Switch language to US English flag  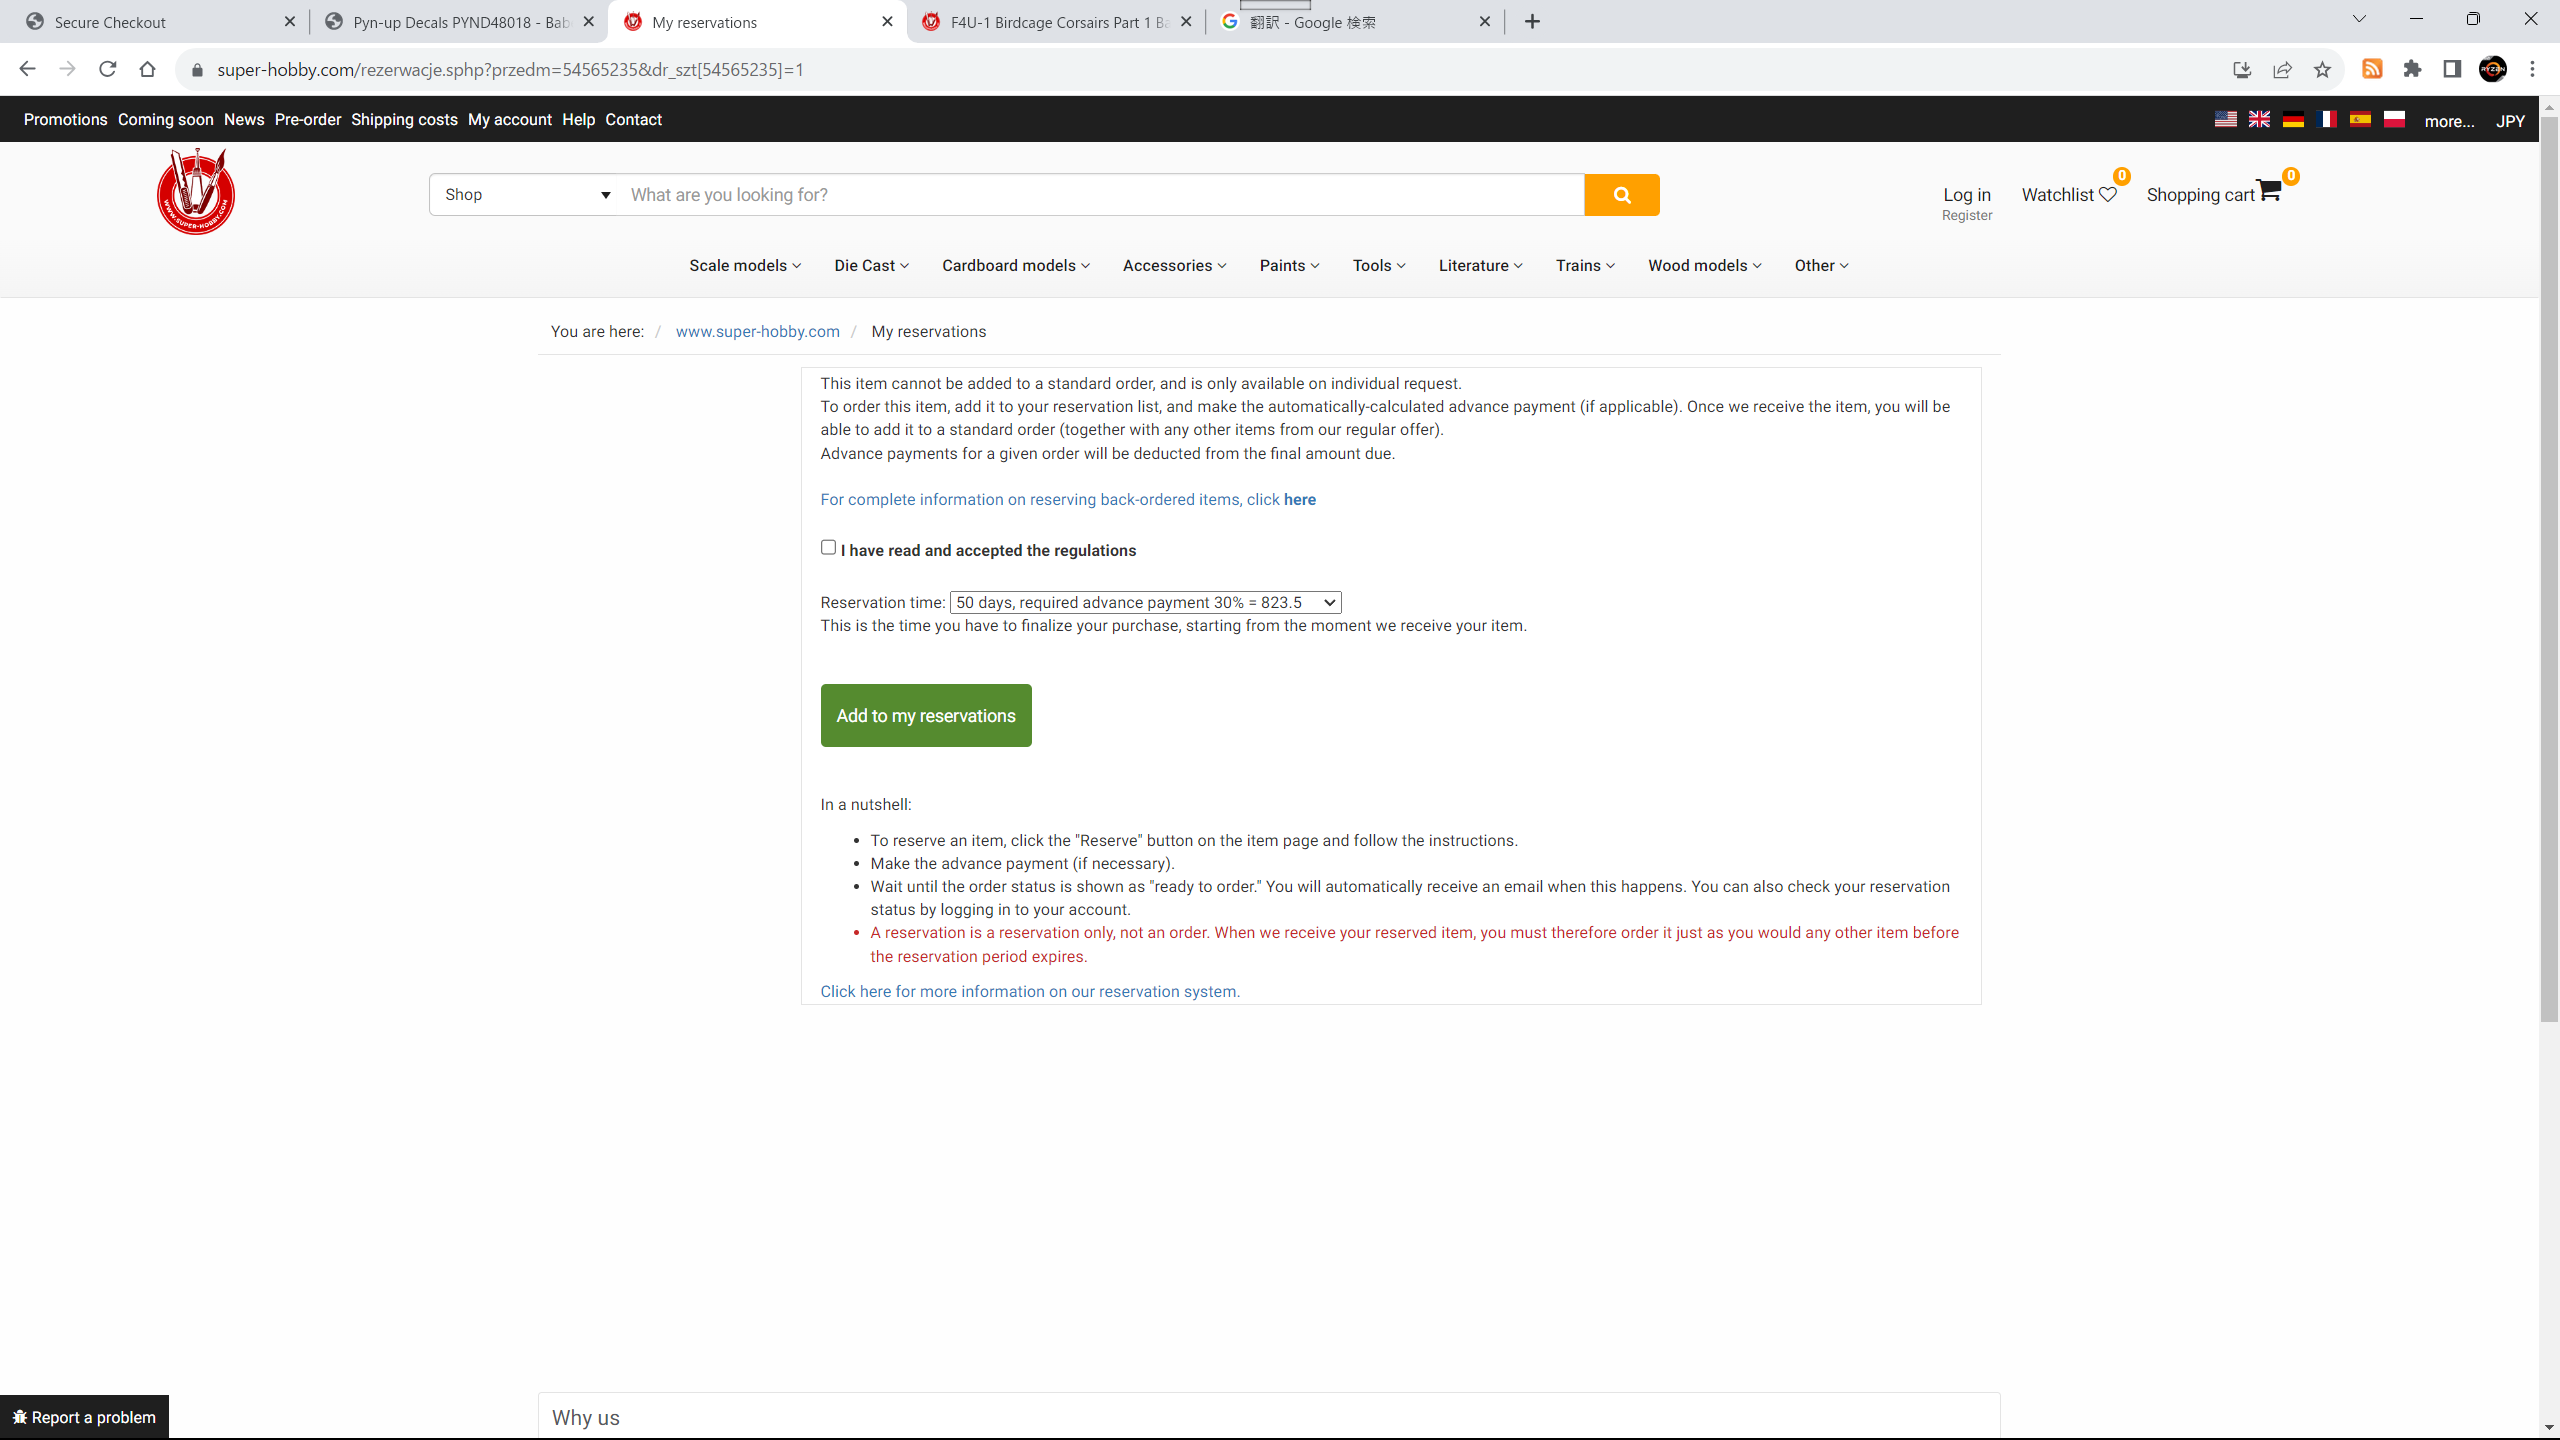(2225, 119)
